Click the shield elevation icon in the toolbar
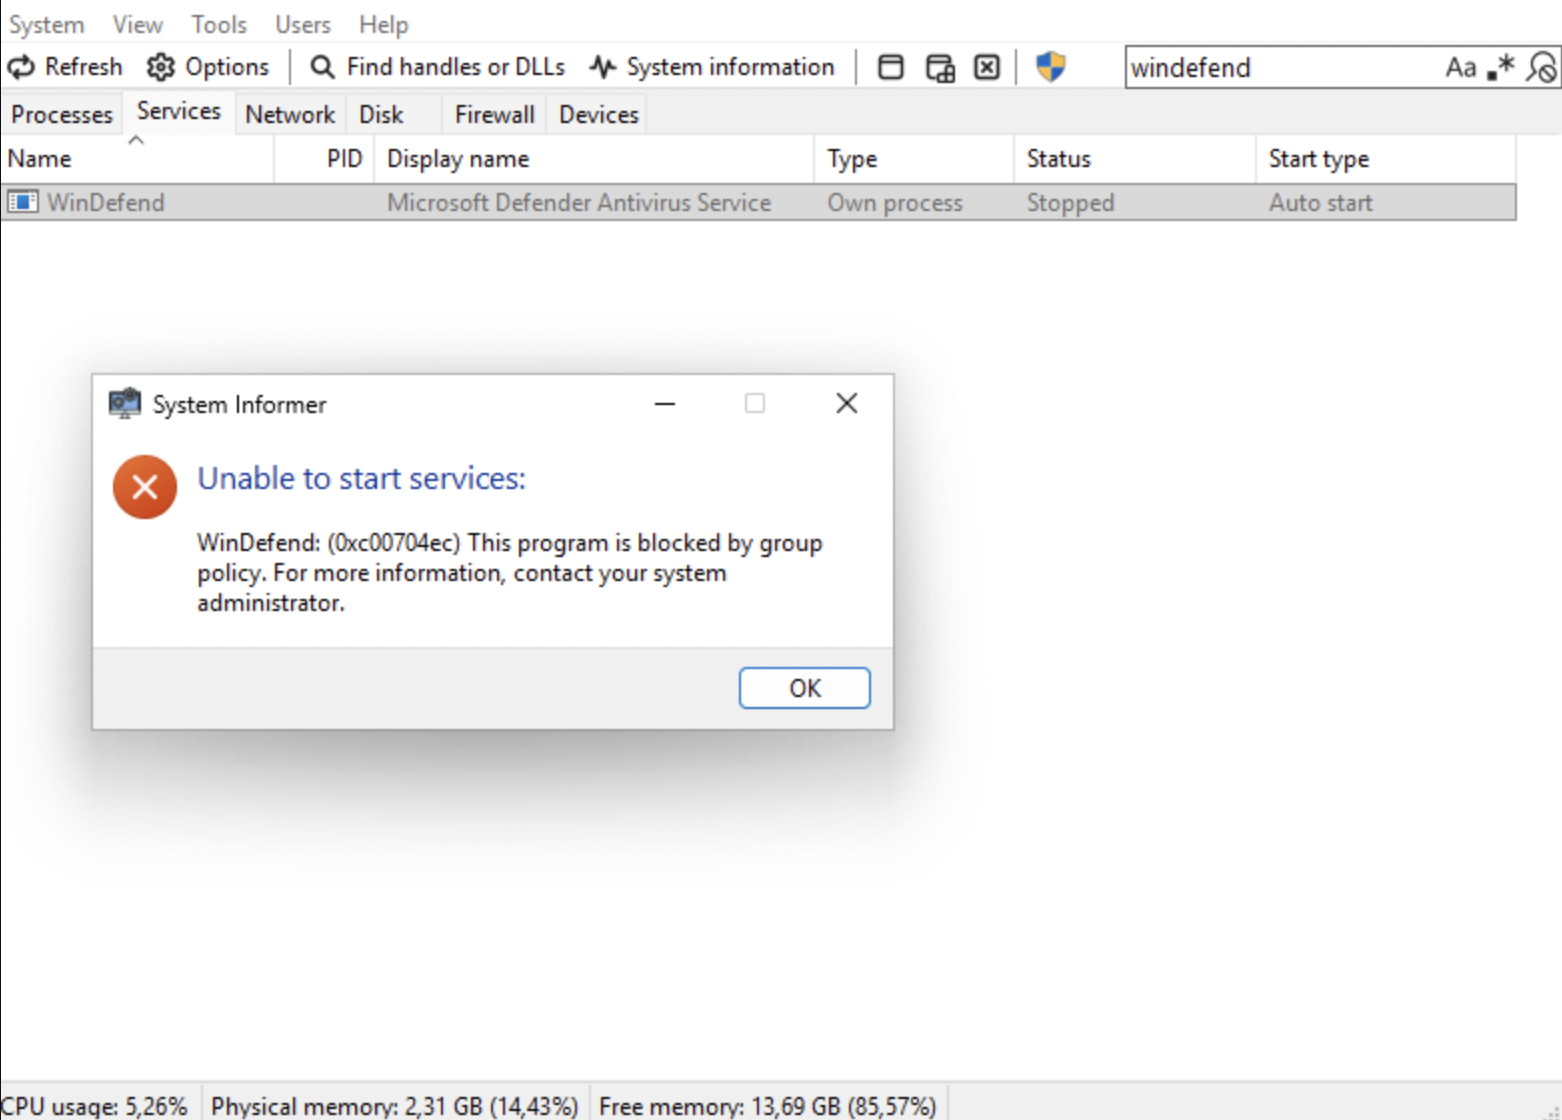The height and width of the screenshot is (1120, 1562). 1048,66
